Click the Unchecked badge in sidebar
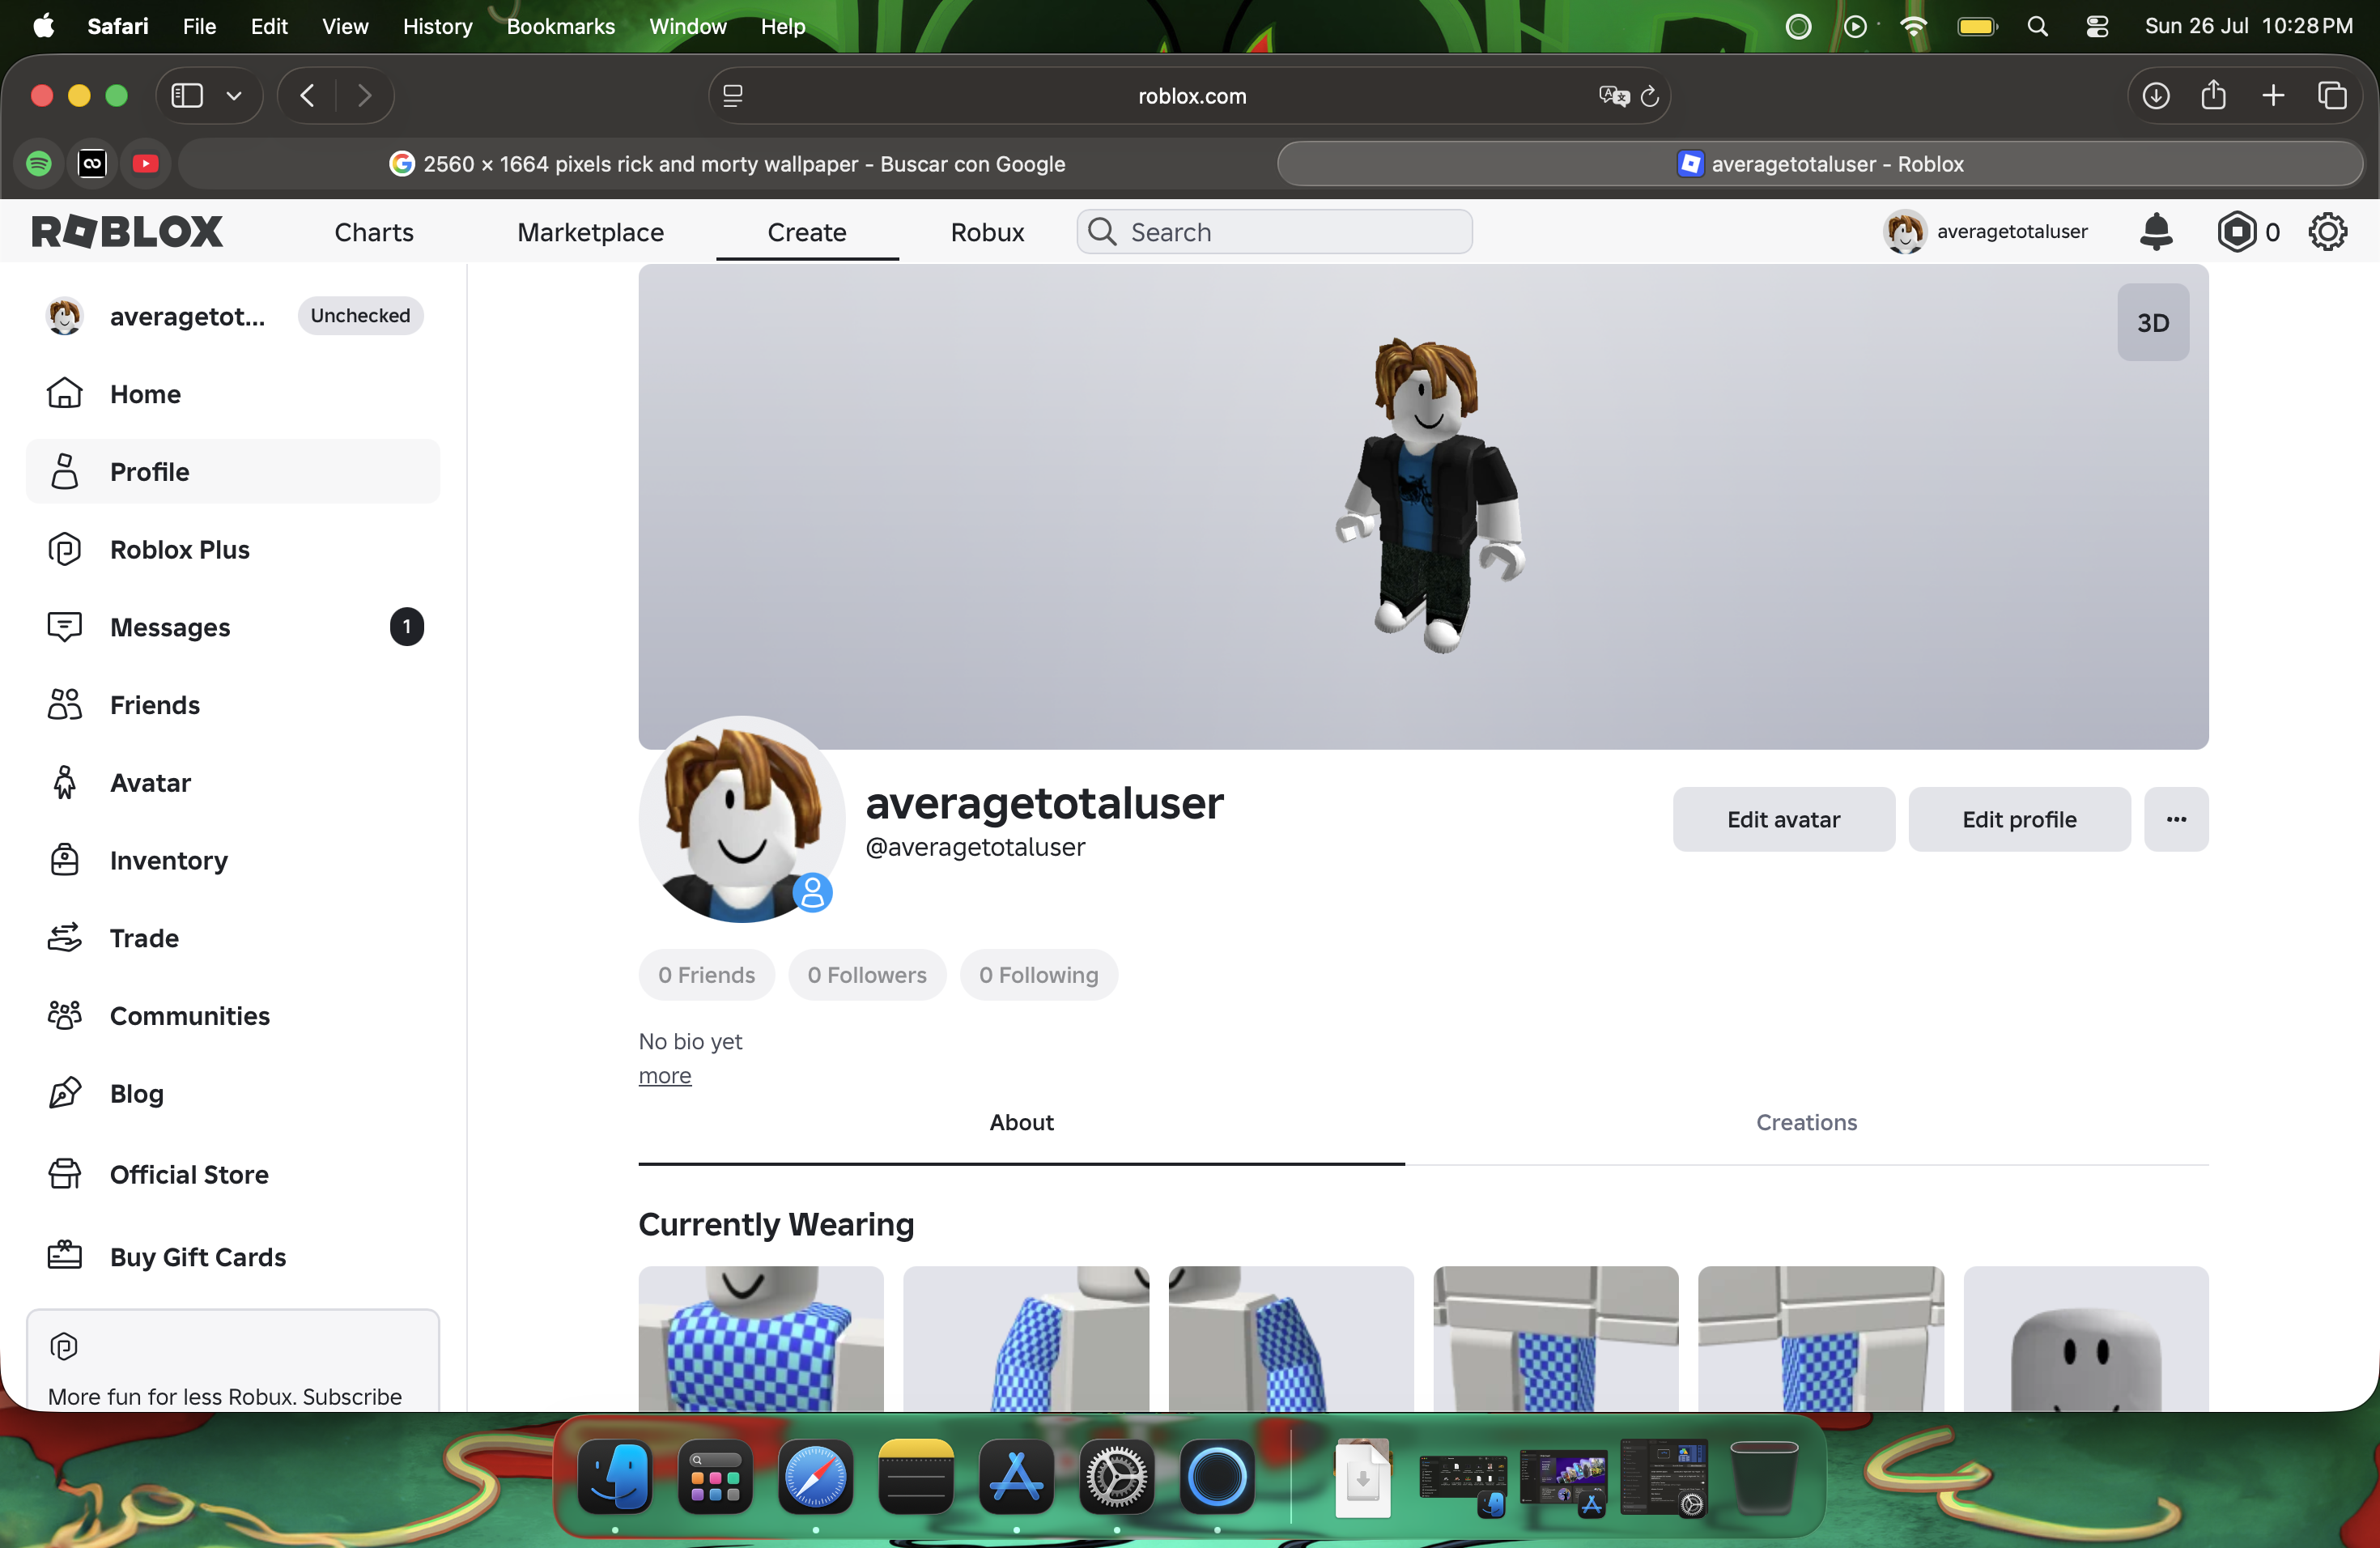This screenshot has width=2380, height=1548. coord(360,316)
